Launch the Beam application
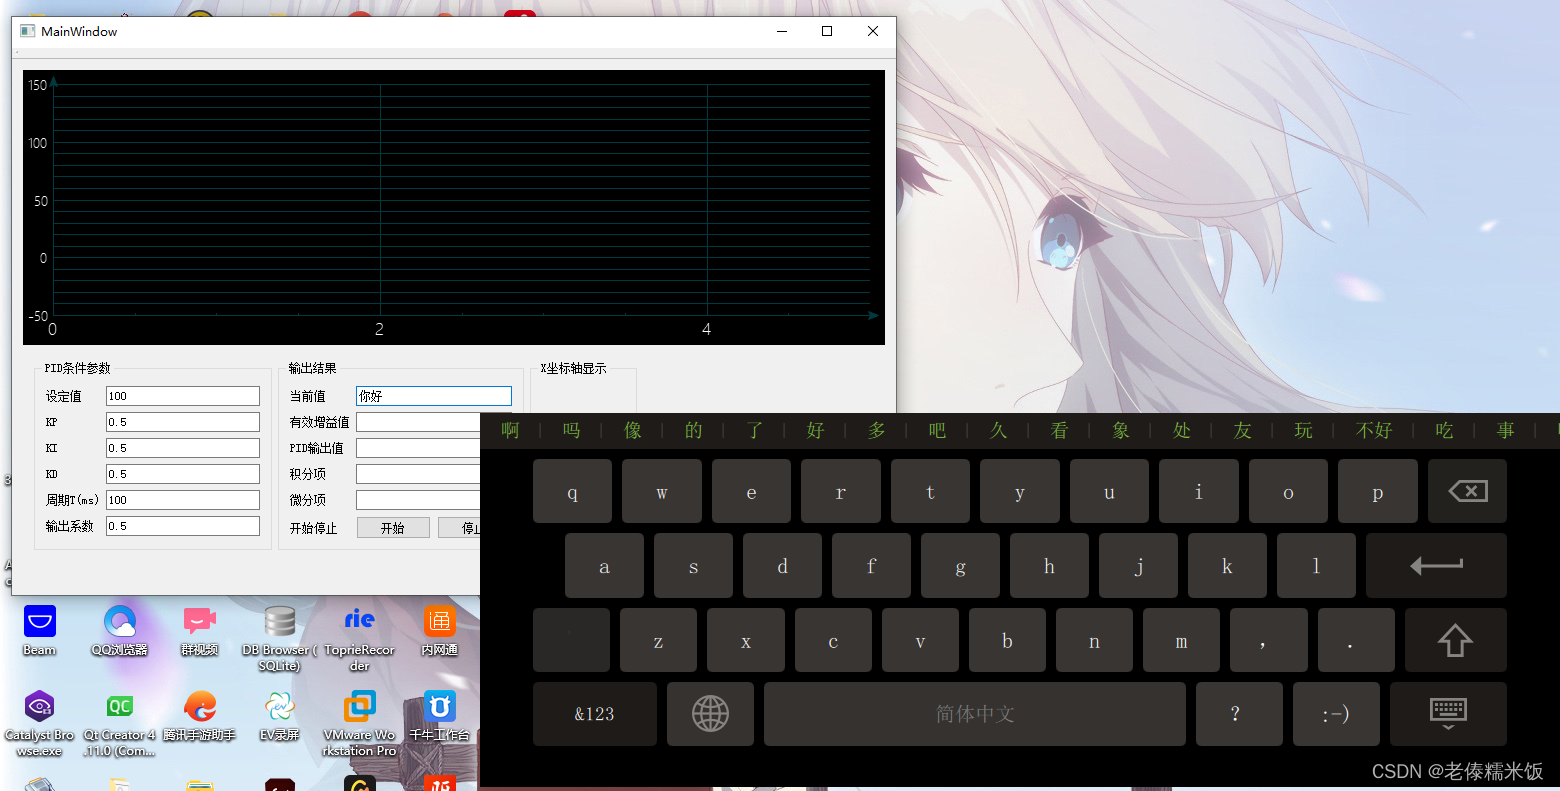This screenshot has height=791, width=1560. (x=39, y=621)
